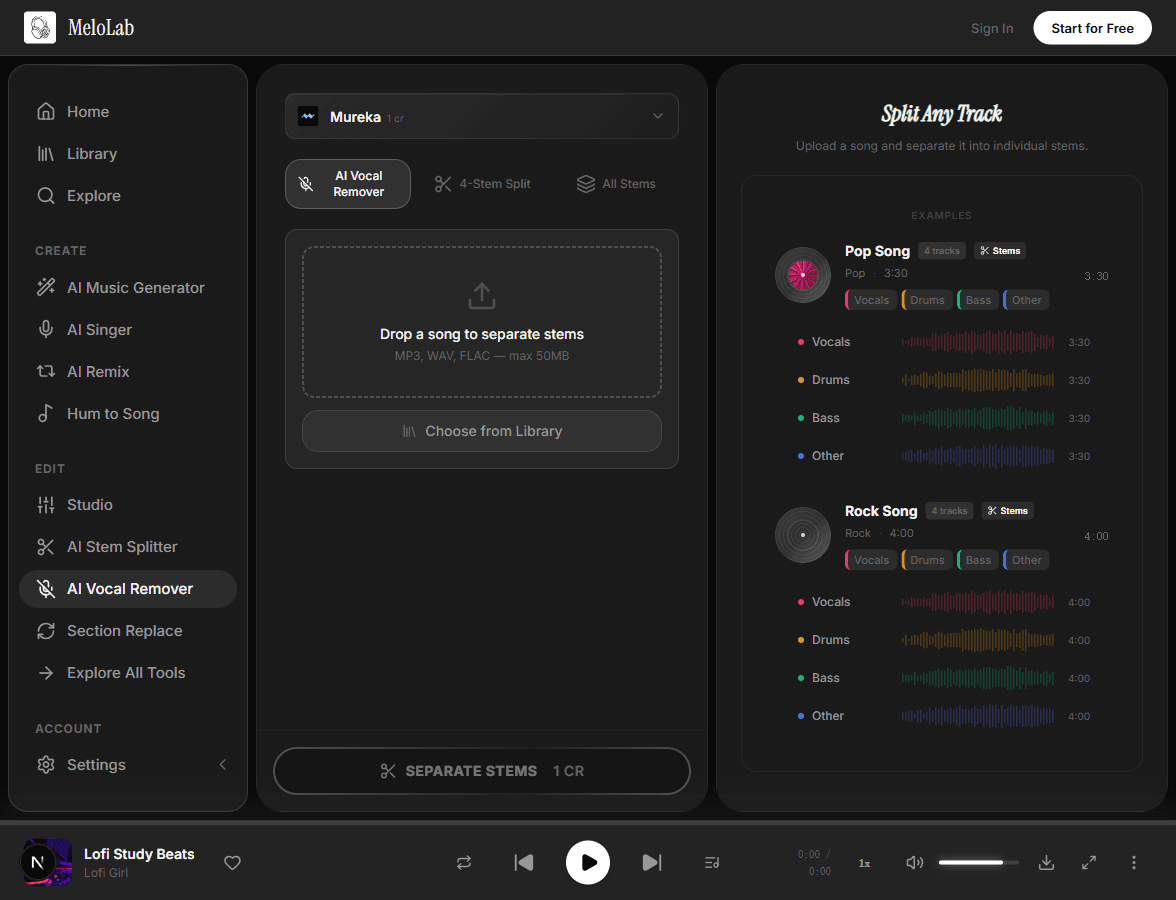Click Pop Song Vocals waveform
1176x900 pixels.
[977, 342]
